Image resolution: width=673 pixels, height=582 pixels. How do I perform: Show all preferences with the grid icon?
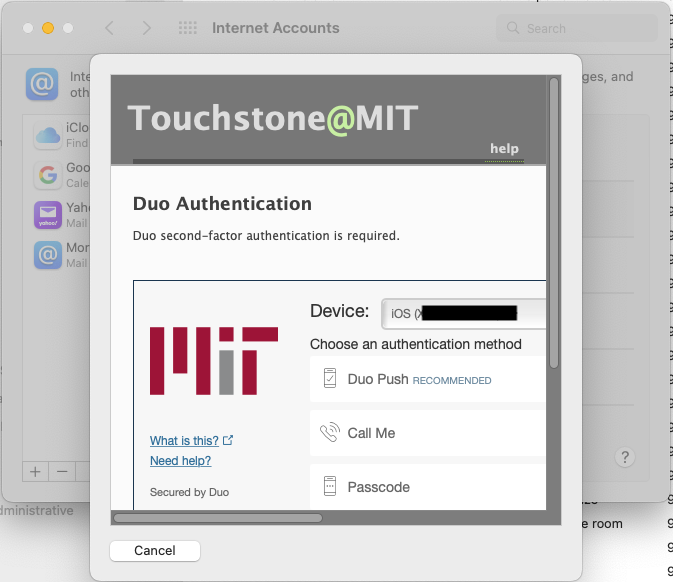pos(188,28)
